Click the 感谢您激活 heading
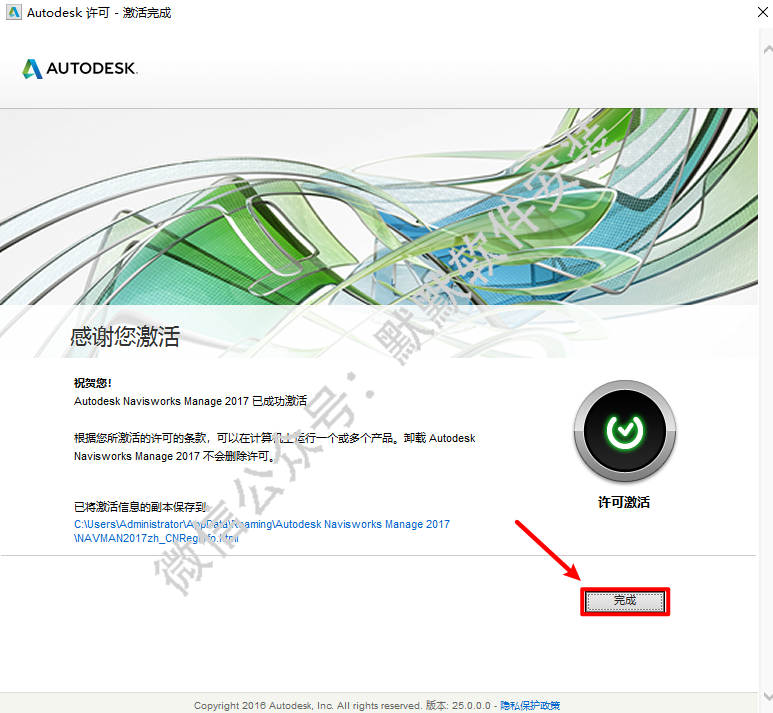The height and width of the screenshot is (713, 773). tap(125, 336)
